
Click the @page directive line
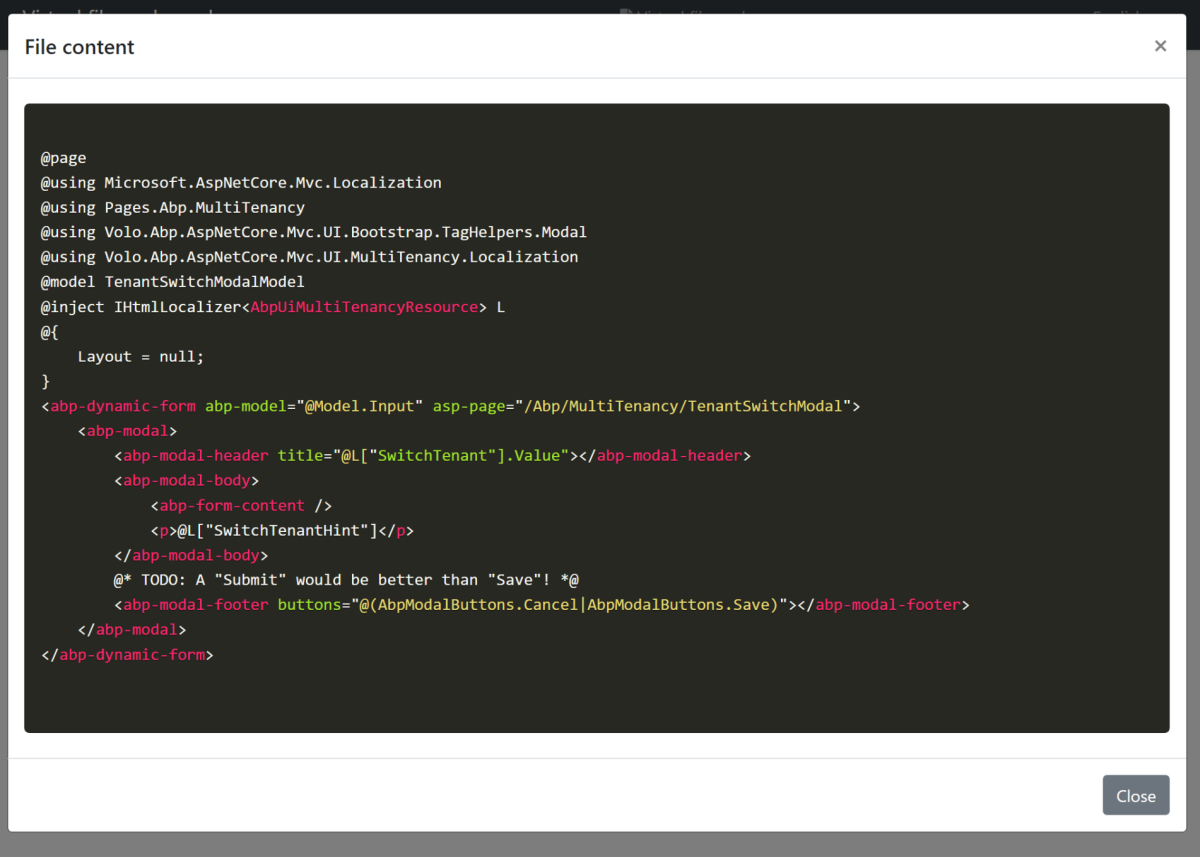pyautogui.click(x=63, y=158)
